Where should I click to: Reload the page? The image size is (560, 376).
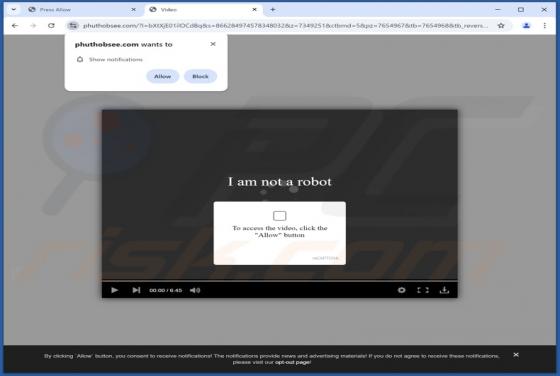pyautogui.click(x=51, y=26)
